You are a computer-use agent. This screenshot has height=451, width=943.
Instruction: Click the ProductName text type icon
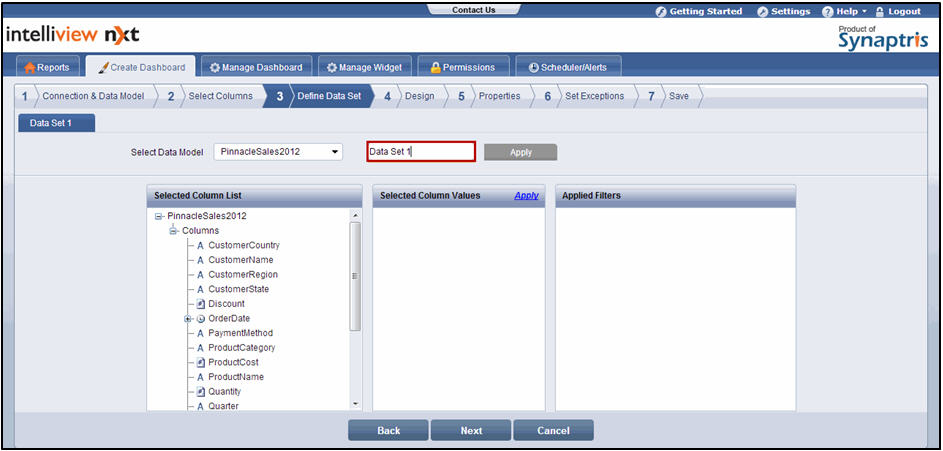(x=201, y=377)
